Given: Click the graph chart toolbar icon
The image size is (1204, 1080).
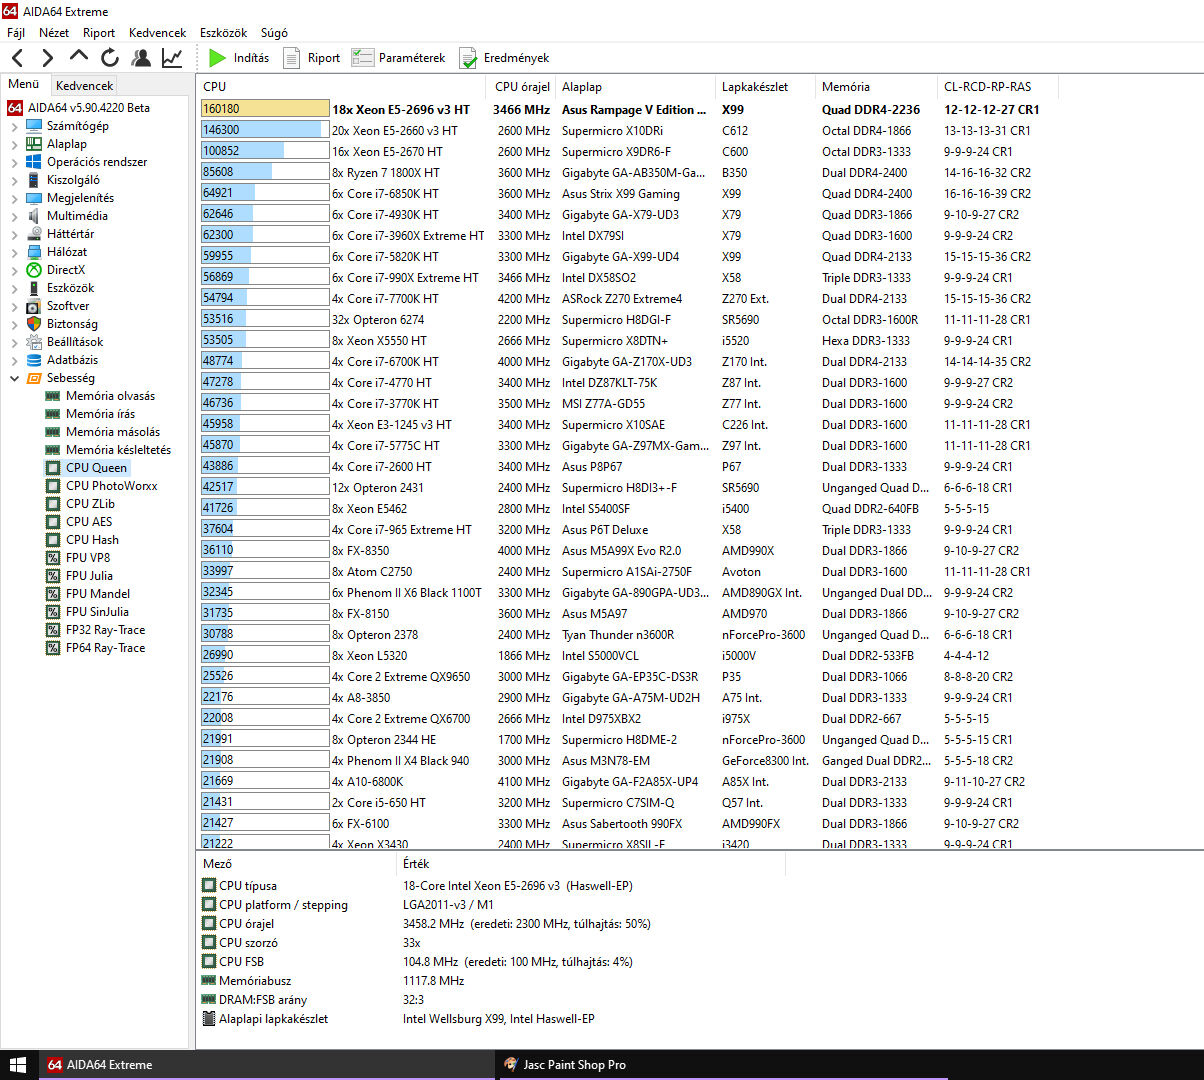Looking at the screenshot, I should 172,58.
